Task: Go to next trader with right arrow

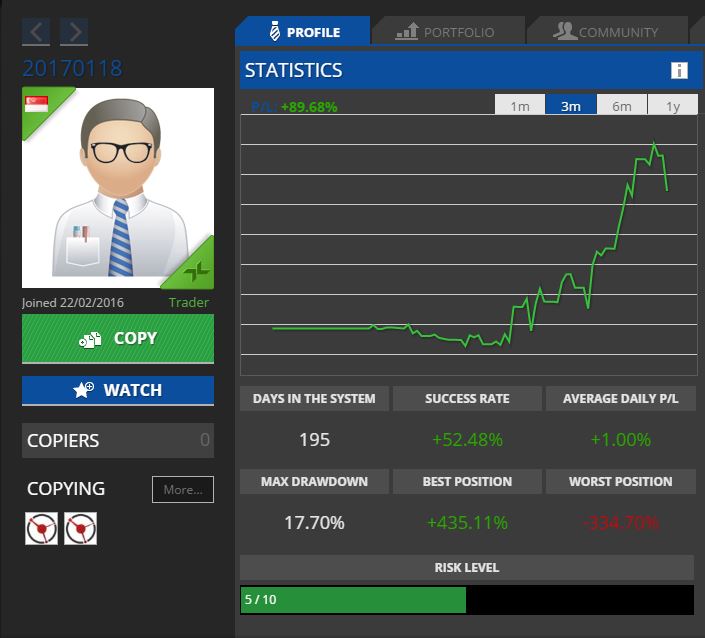Action: tap(73, 32)
